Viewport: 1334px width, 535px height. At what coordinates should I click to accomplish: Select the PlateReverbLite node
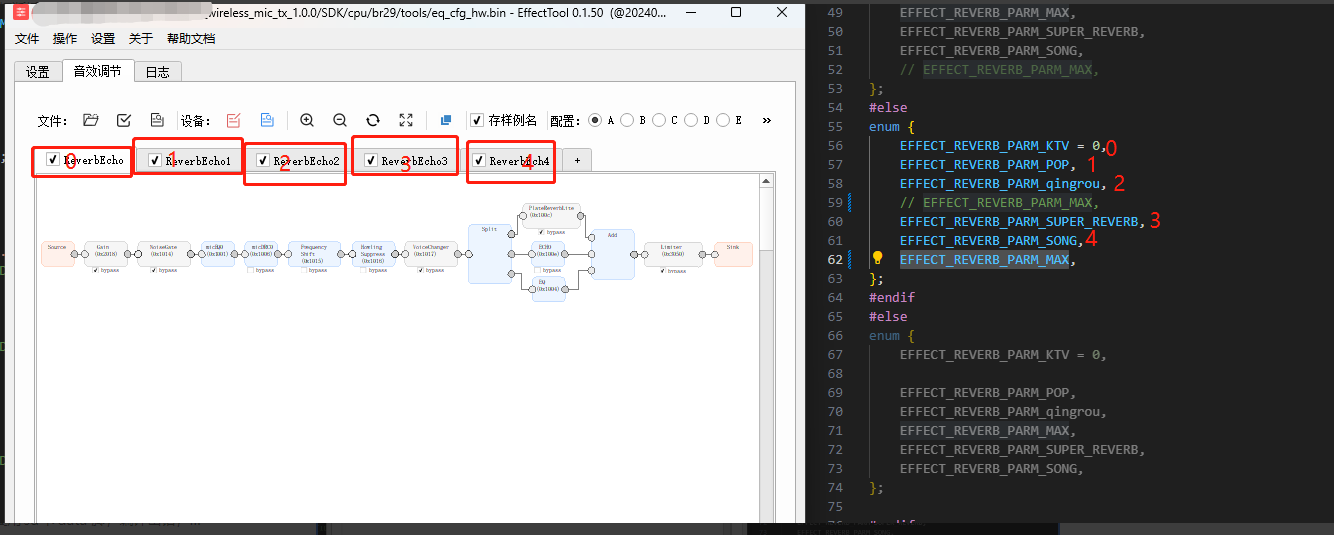point(551,215)
